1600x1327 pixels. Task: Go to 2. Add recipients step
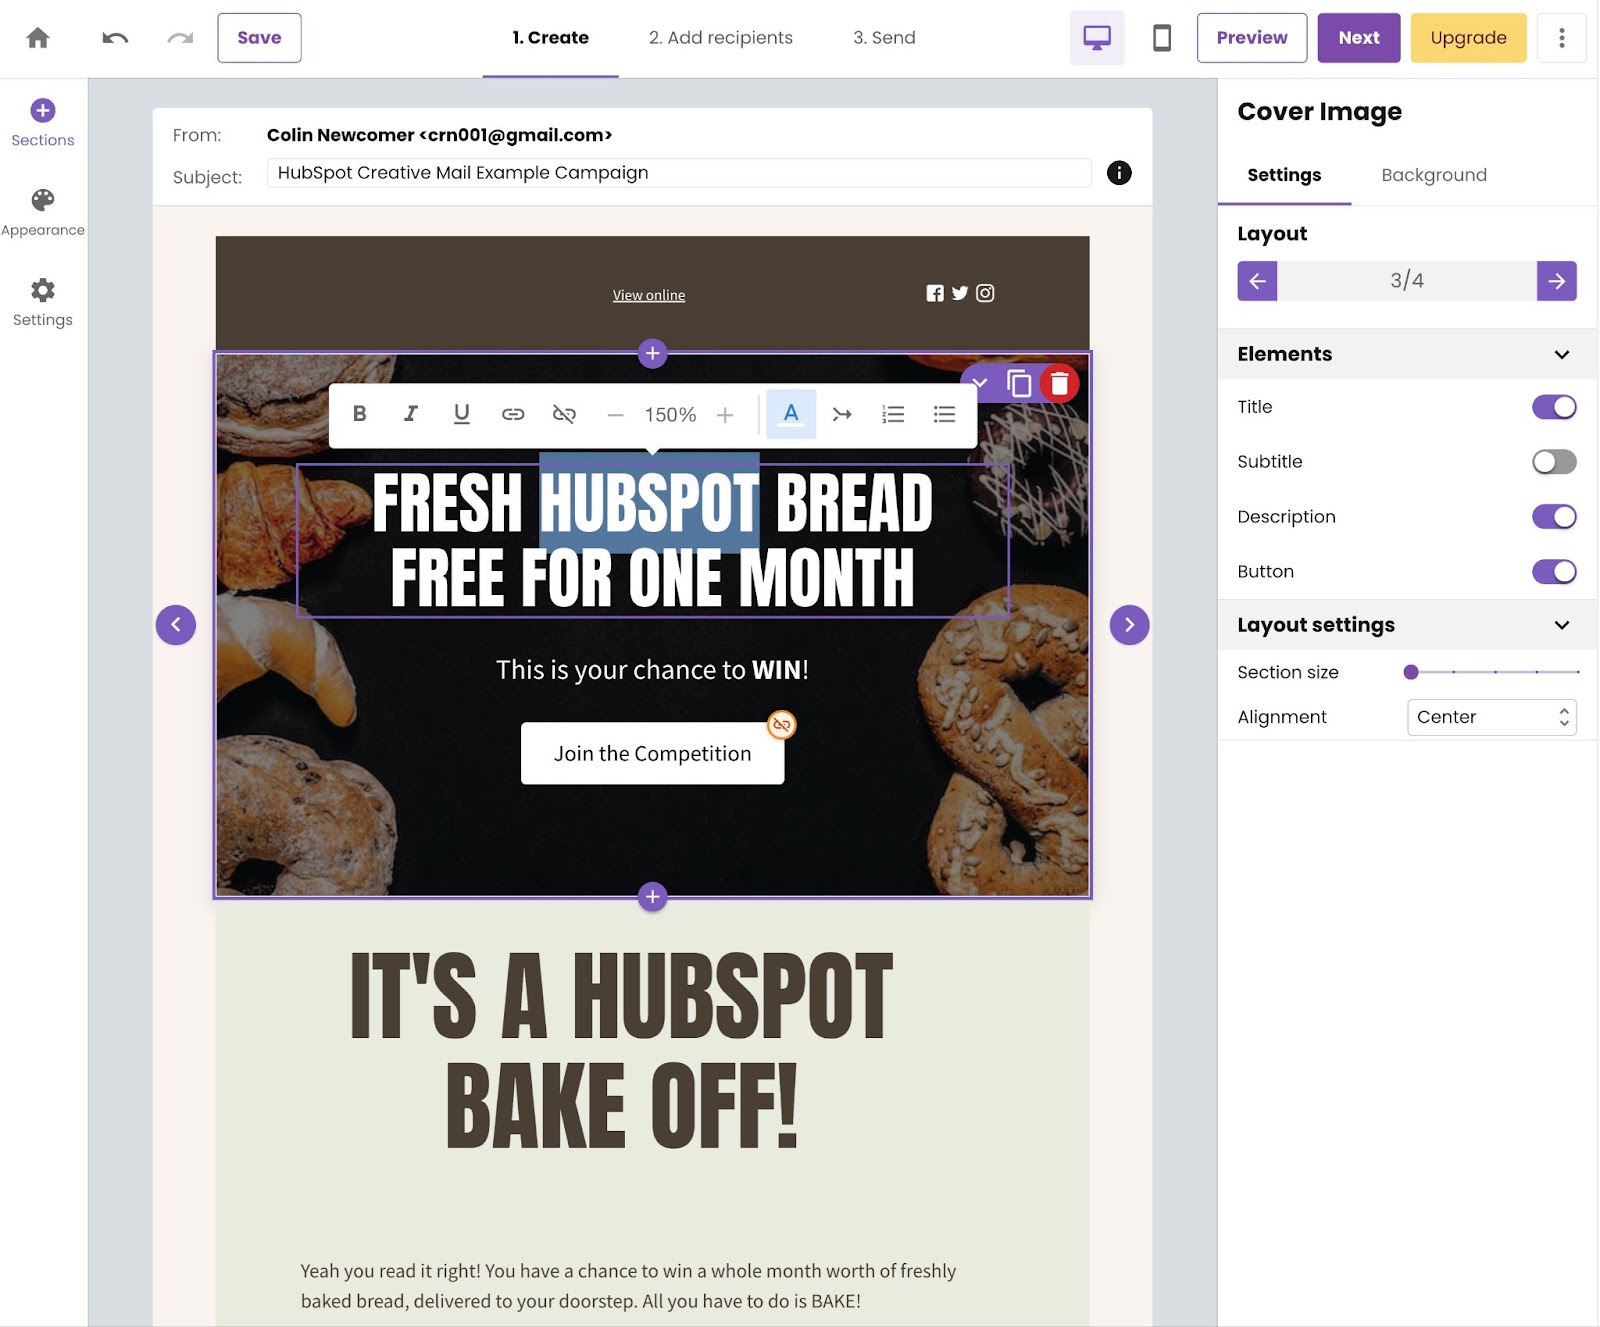pos(720,38)
